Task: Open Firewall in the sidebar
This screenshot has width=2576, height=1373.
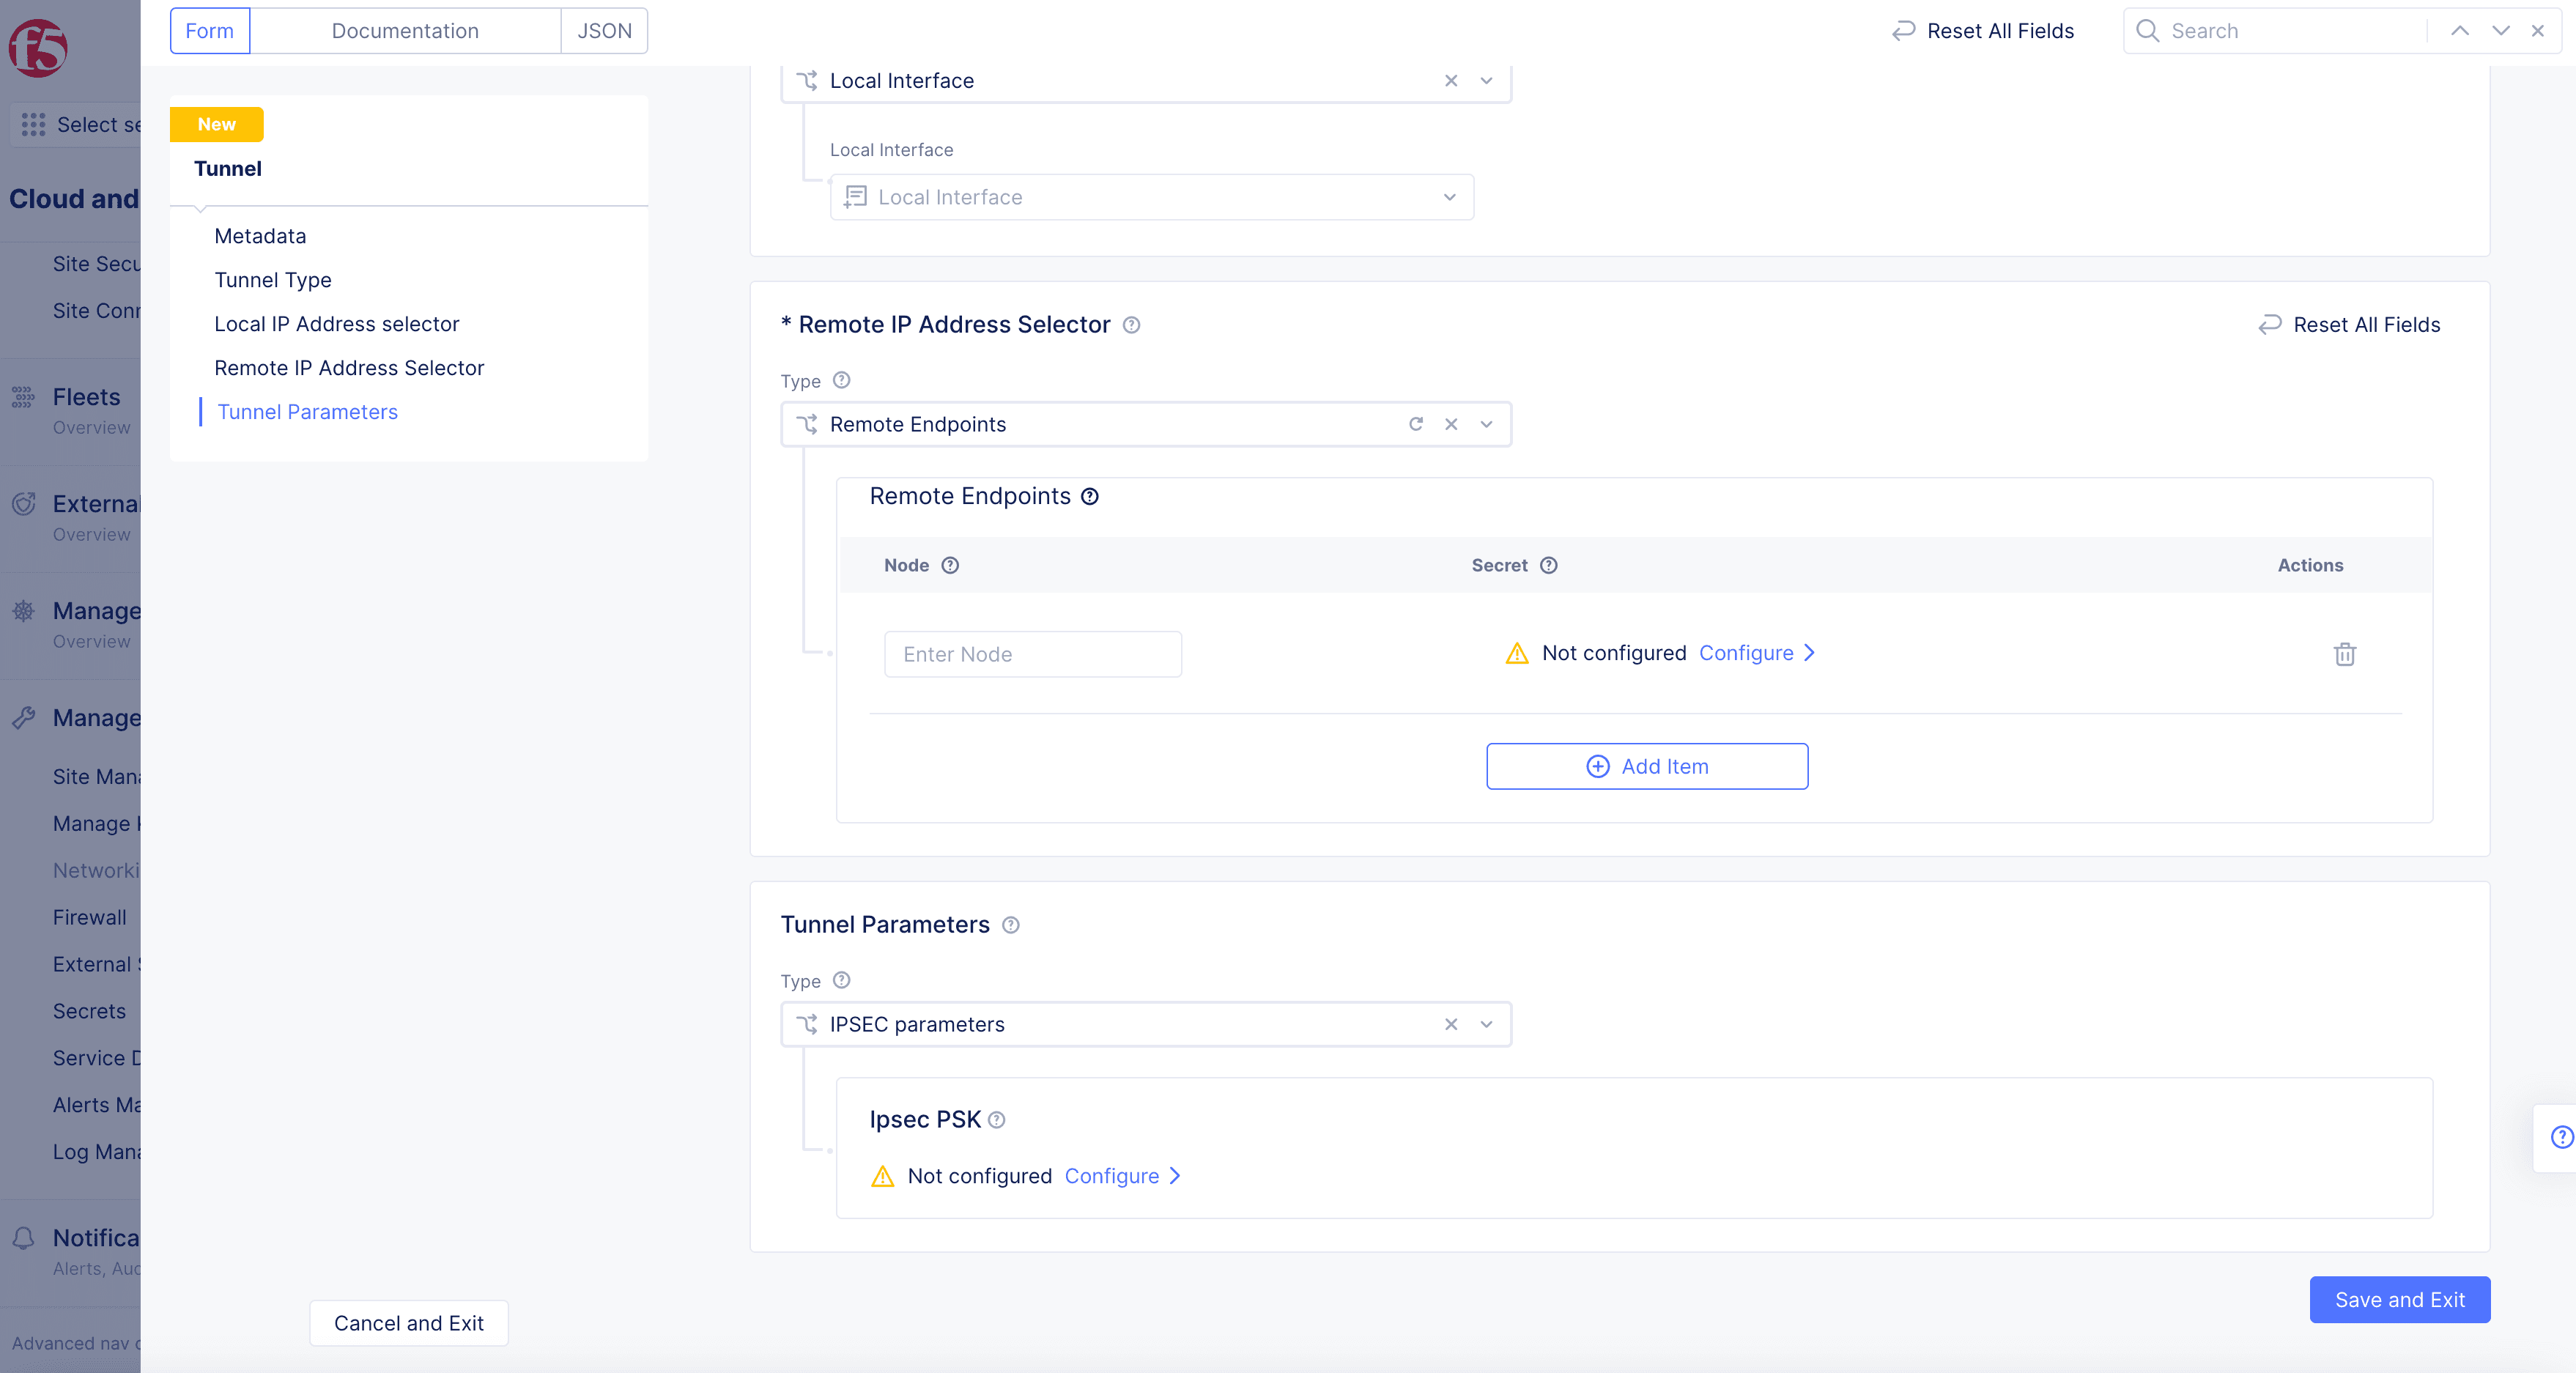Action: click(x=90, y=917)
